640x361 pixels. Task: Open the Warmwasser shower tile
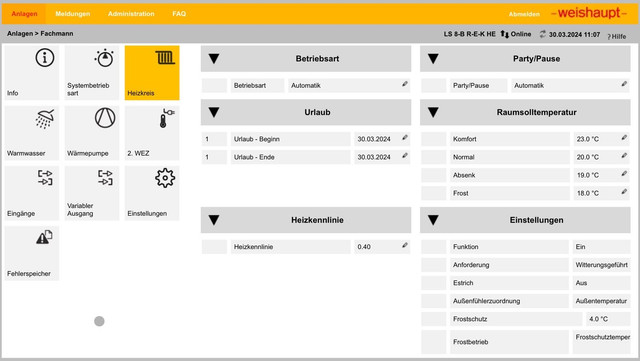(x=32, y=133)
